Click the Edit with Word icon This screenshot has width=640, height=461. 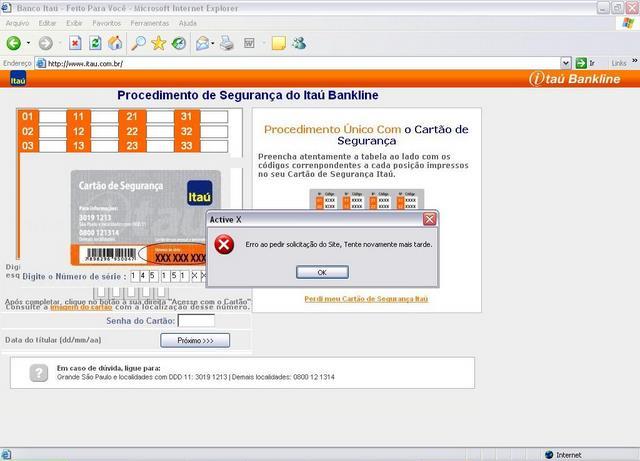(x=249, y=43)
